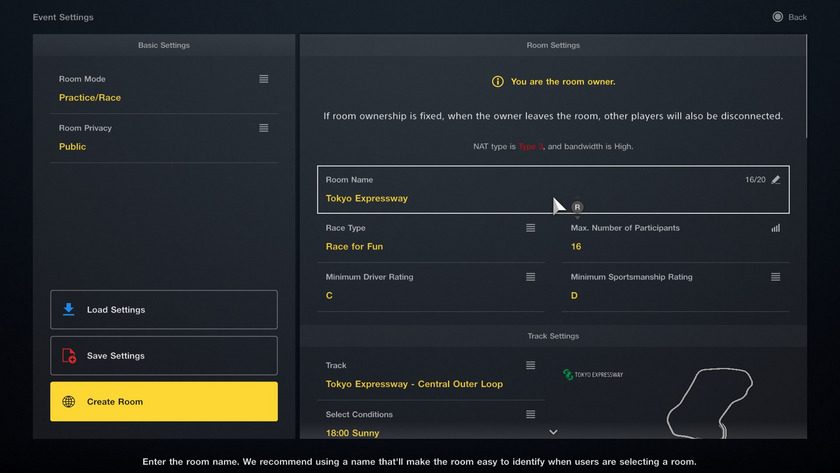Click the pencil edit icon for Room Name
This screenshot has width=840, height=473.
(776, 179)
